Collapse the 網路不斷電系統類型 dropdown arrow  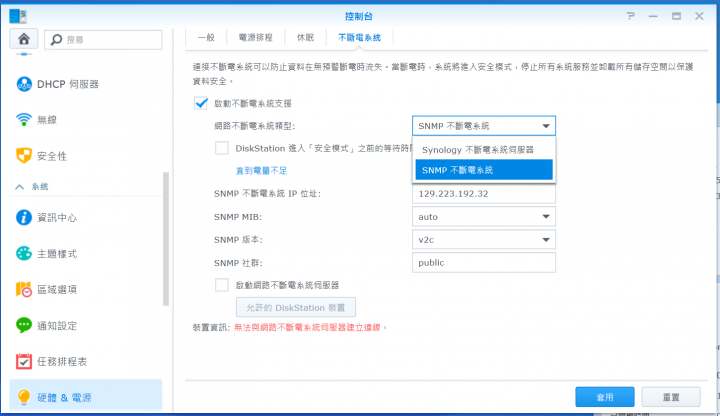click(546, 126)
